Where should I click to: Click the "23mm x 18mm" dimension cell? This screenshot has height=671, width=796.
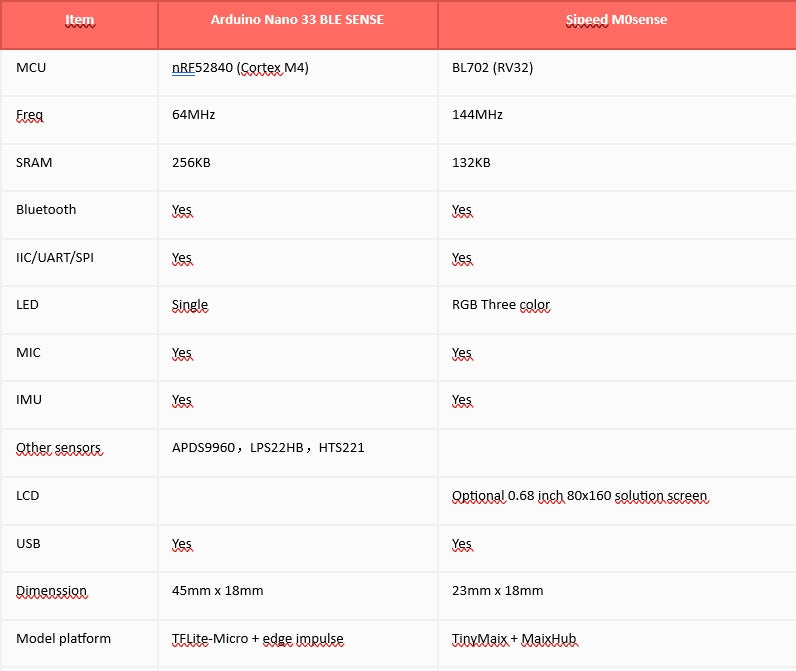[497, 591]
